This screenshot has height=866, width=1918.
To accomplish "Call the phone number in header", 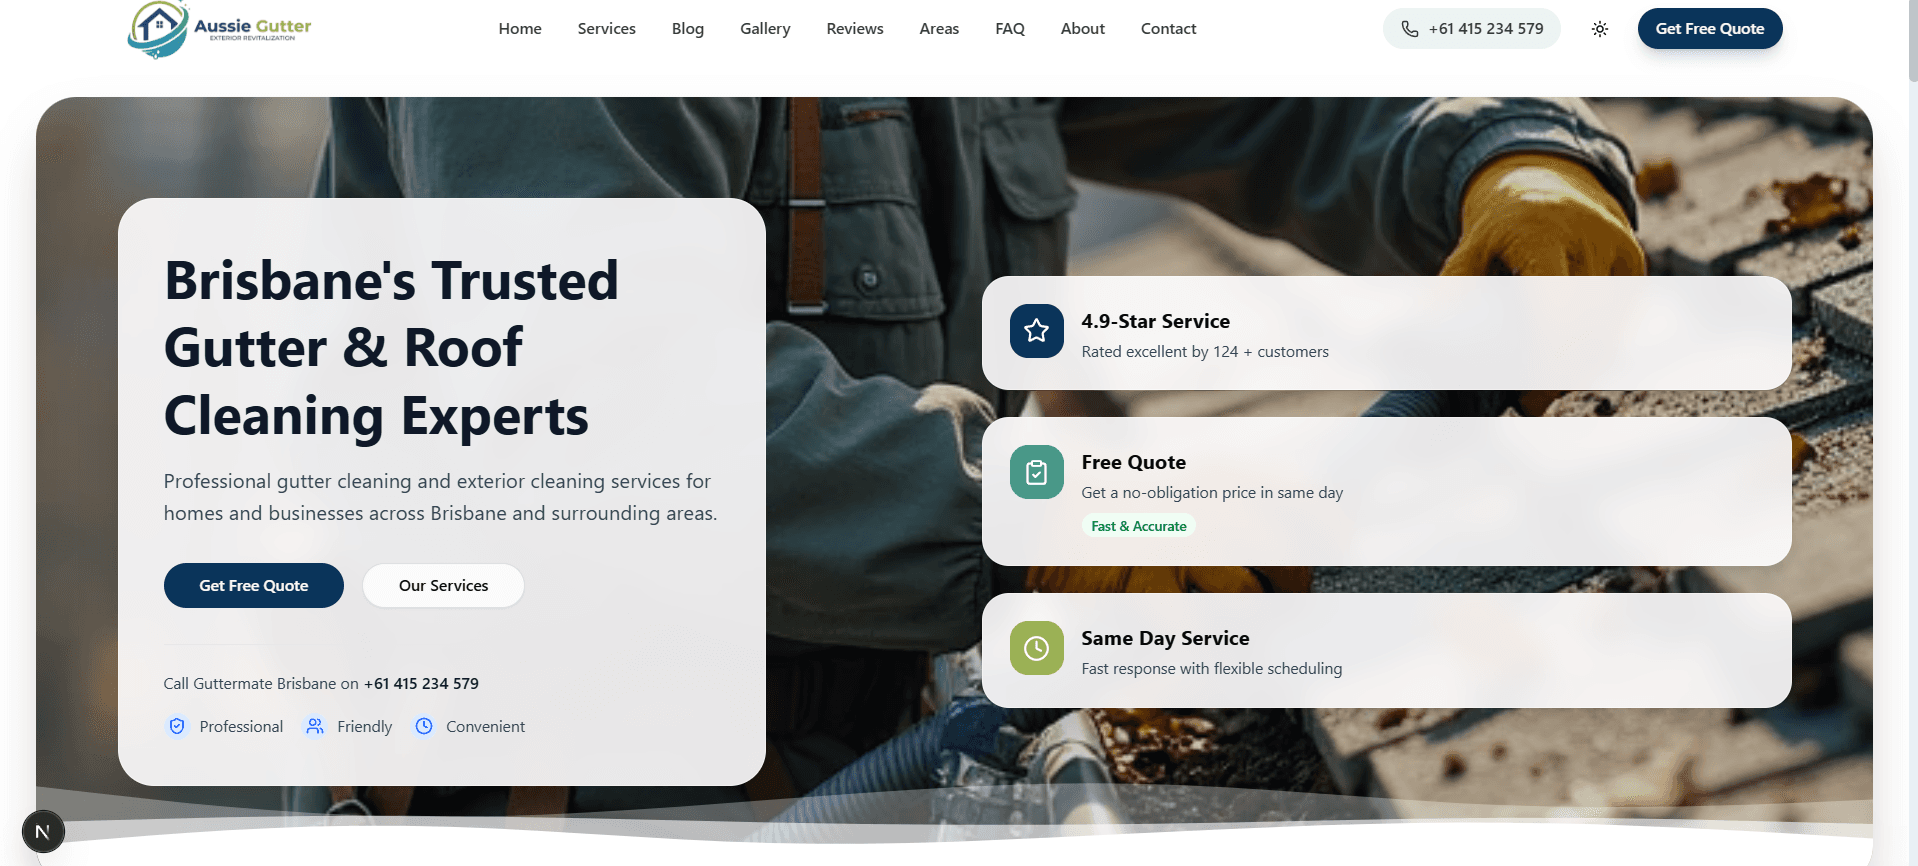I will point(1471,29).
